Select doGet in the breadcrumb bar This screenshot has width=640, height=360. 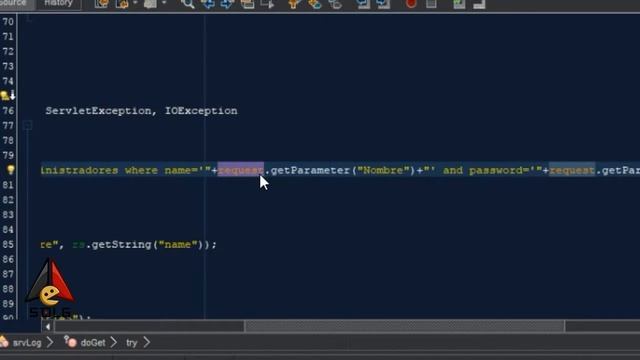pos(93,343)
